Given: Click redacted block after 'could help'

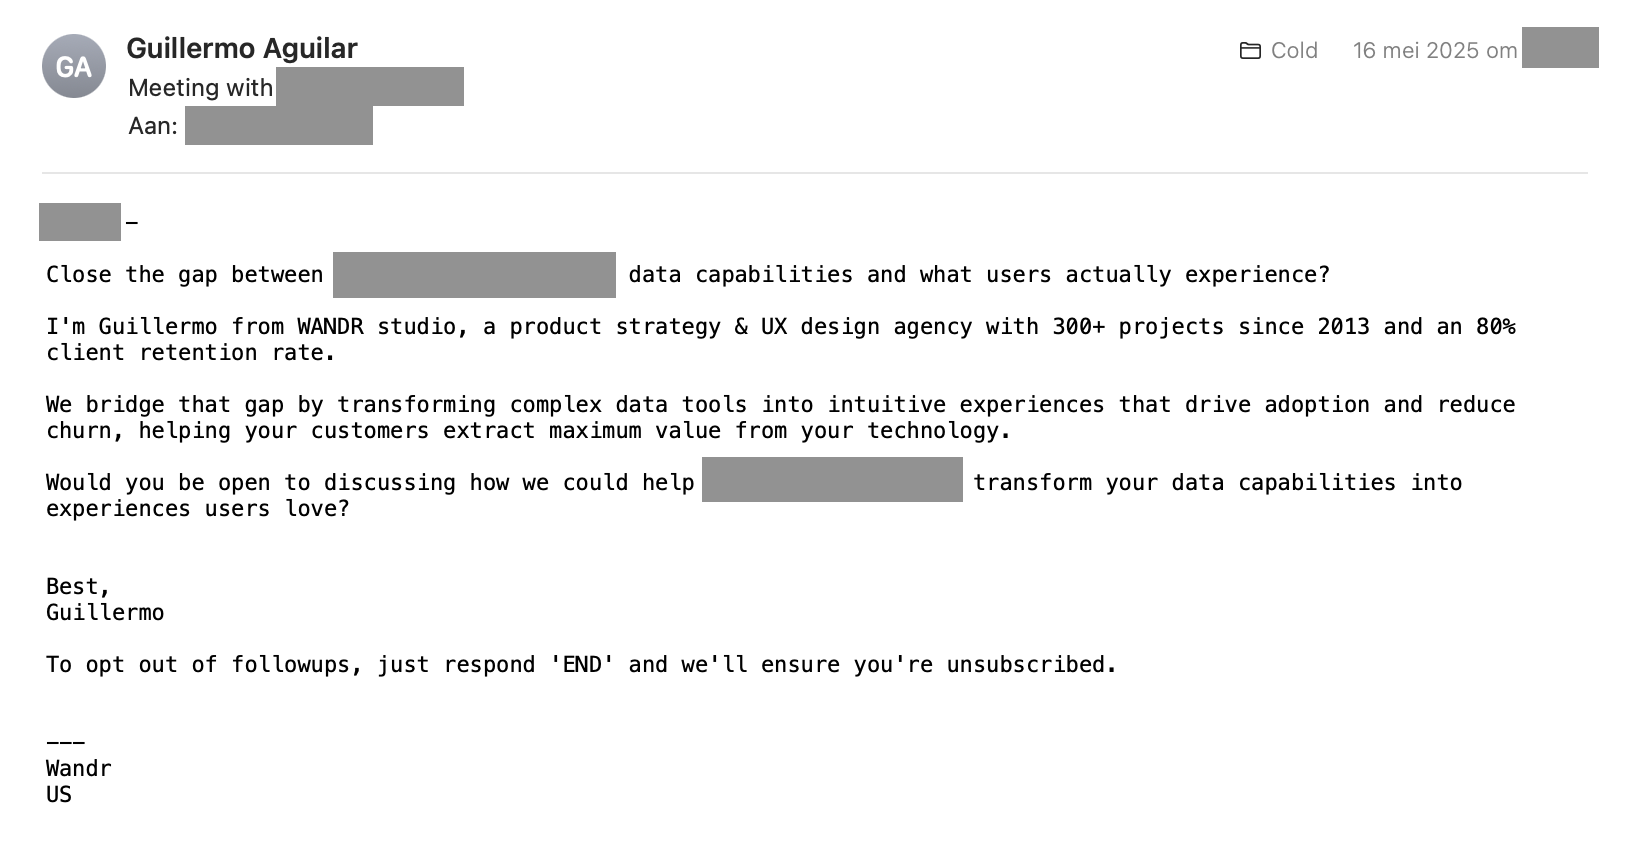Looking at the screenshot, I should (x=832, y=480).
